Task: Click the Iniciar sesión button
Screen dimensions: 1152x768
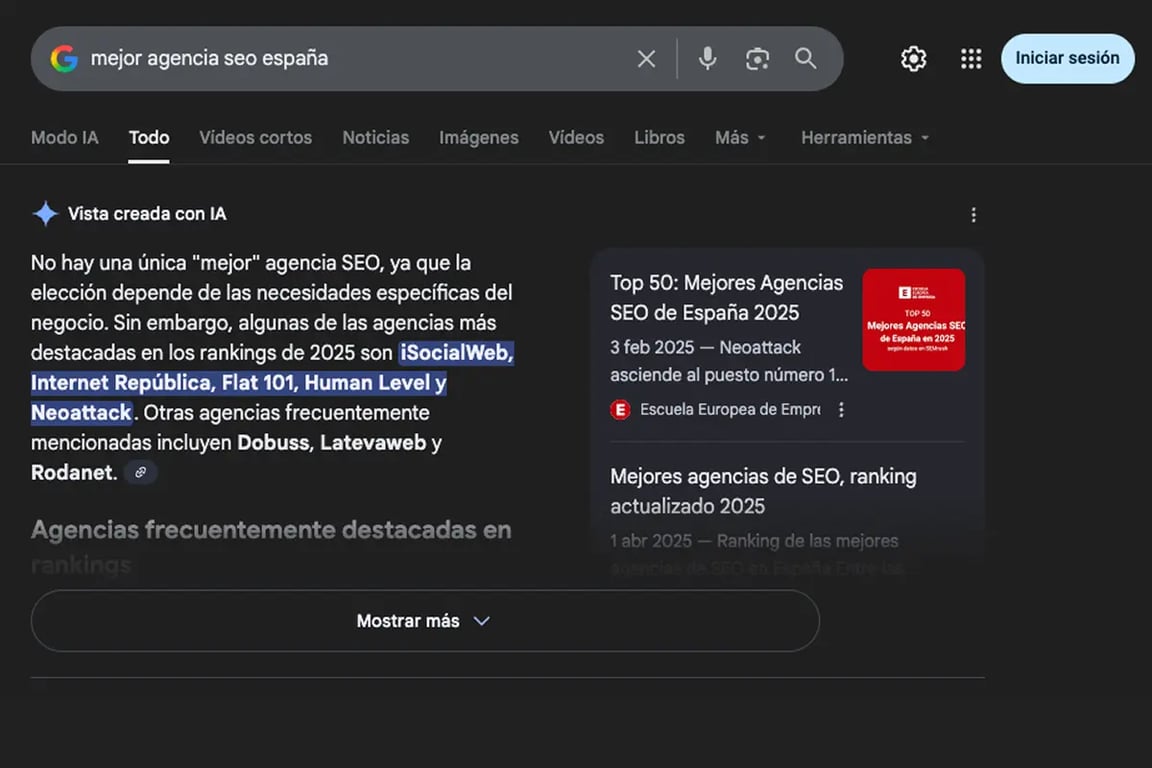Action: 1067,58
